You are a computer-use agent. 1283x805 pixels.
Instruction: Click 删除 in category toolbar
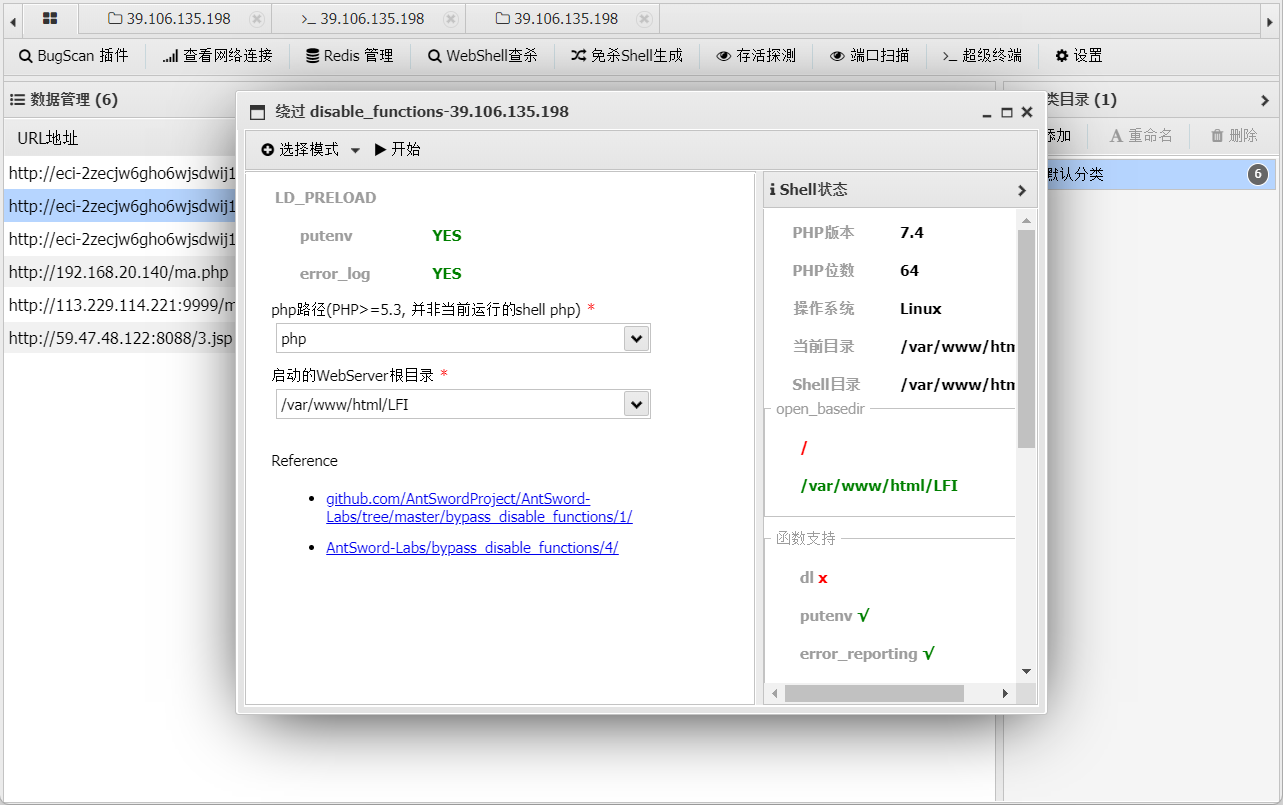tap(1234, 136)
